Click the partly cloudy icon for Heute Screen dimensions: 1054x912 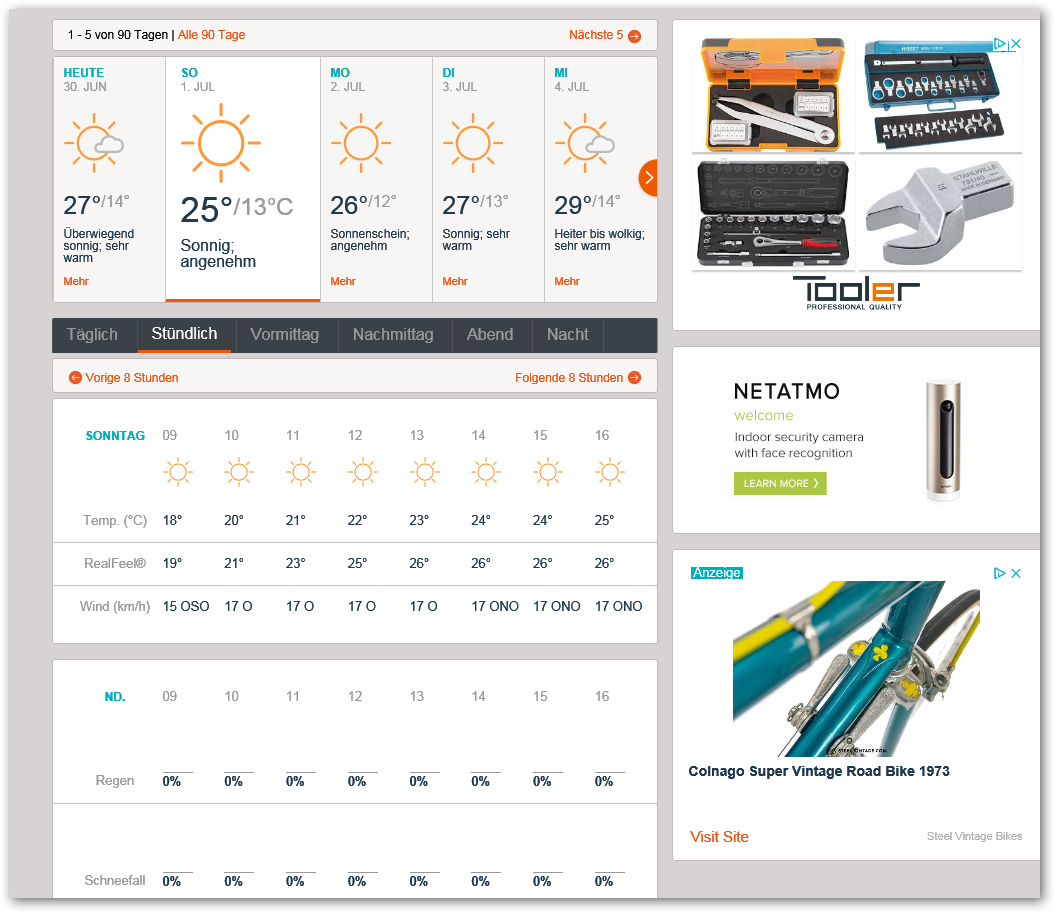coord(94,142)
